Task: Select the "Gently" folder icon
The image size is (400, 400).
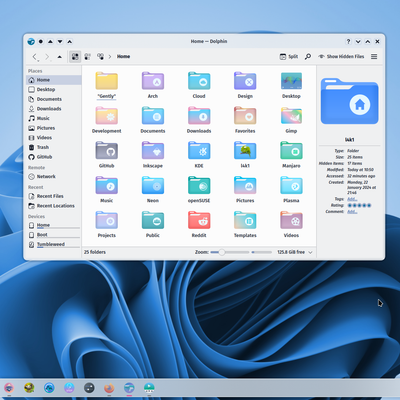Action: click(x=107, y=81)
